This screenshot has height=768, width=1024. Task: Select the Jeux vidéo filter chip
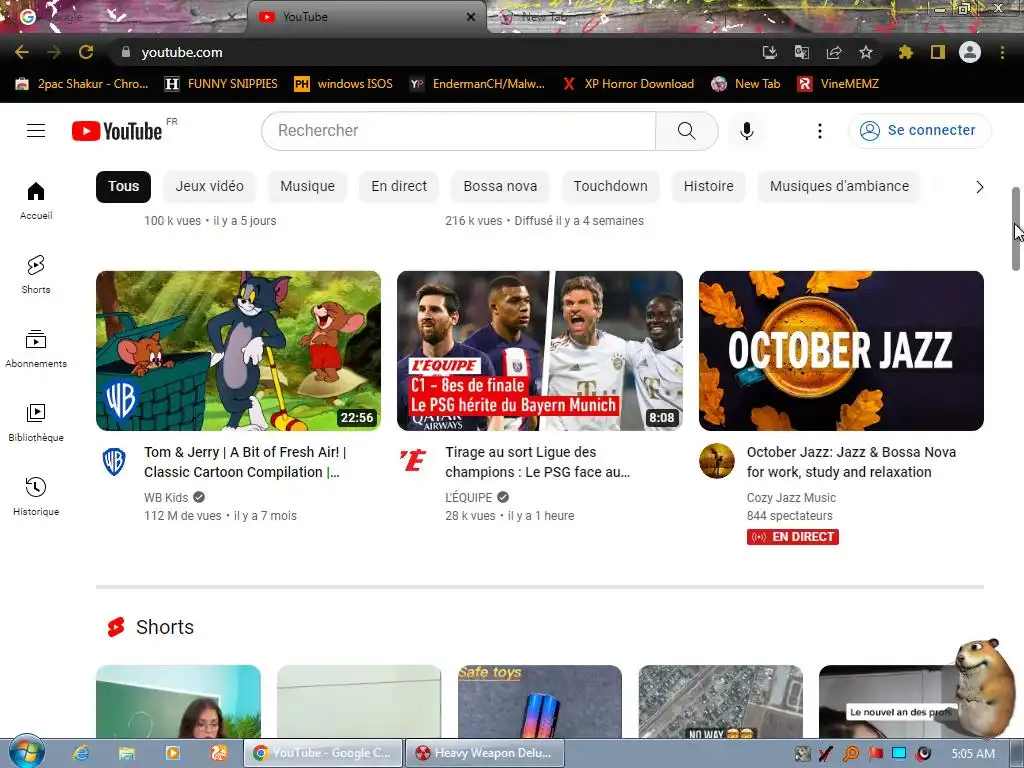tap(210, 186)
